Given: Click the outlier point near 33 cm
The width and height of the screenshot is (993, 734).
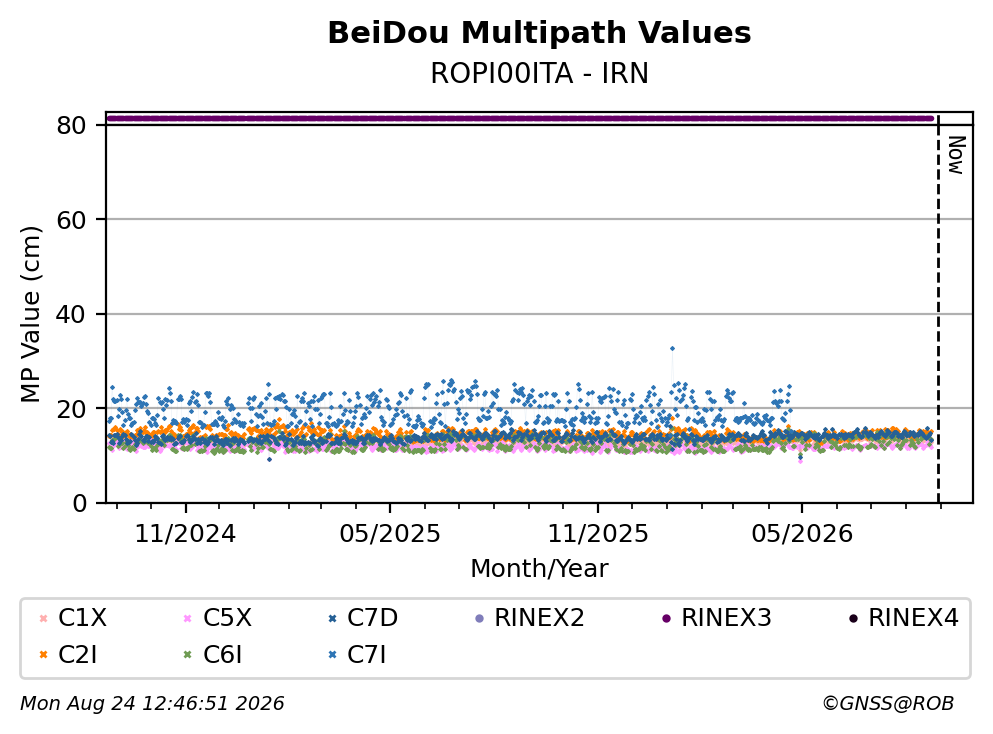Looking at the screenshot, I should pyautogui.click(x=673, y=348).
